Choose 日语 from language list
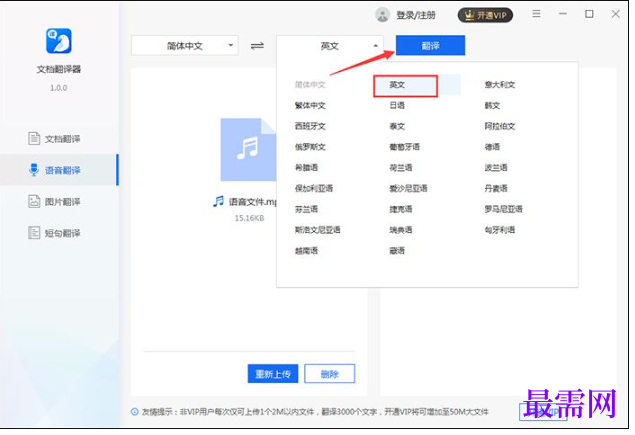The width and height of the screenshot is (635, 435). click(x=397, y=106)
